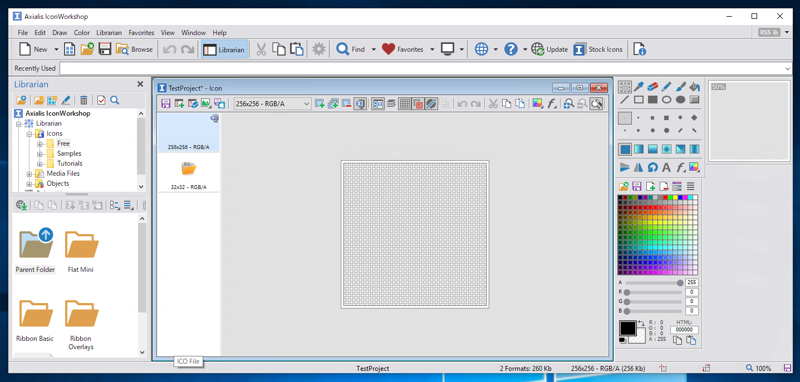The height and width of the screenshot is (382, 800).
Task: Click the Browse button
Action: [135, 49]
